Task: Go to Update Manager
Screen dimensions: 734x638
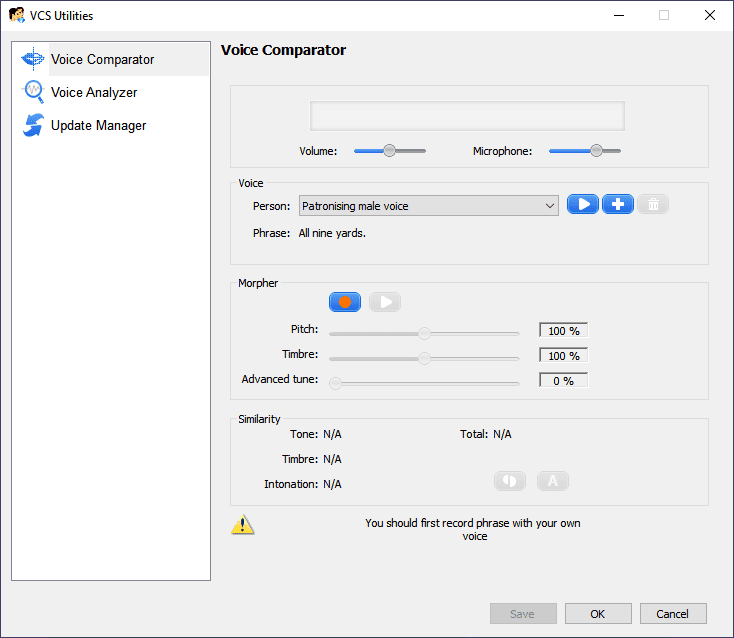Action: click(98, 125)
